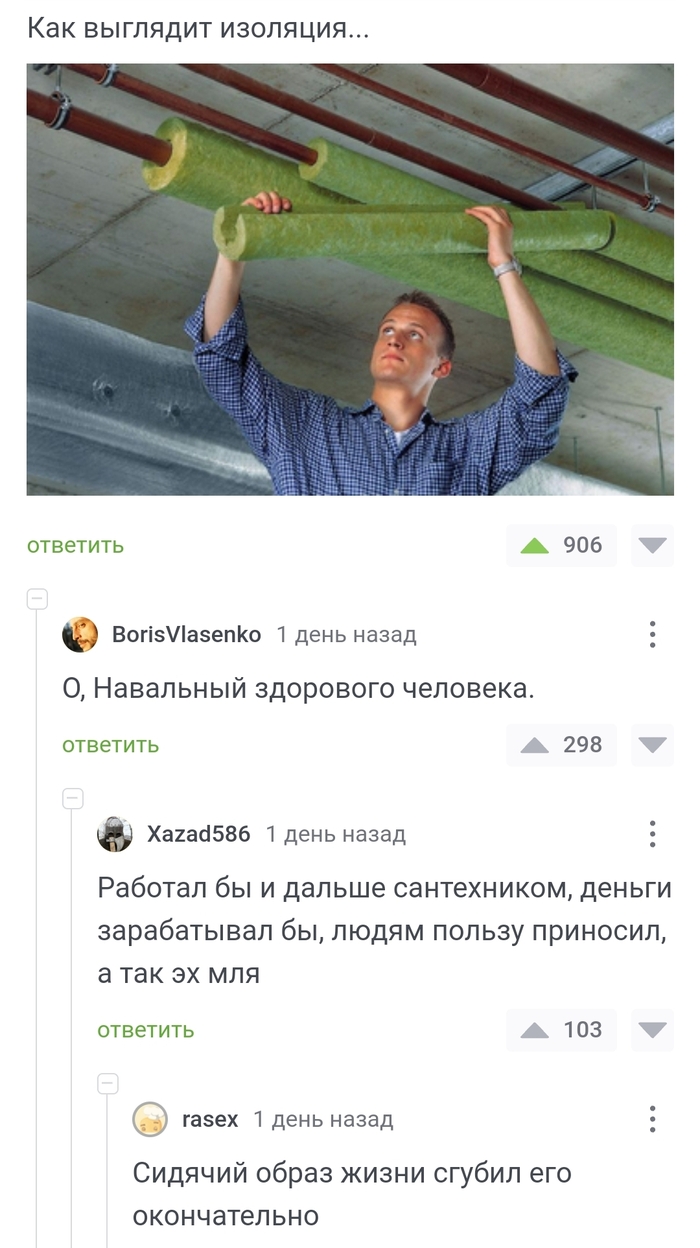Open Xazad586's avatar picture

(115, 834)
